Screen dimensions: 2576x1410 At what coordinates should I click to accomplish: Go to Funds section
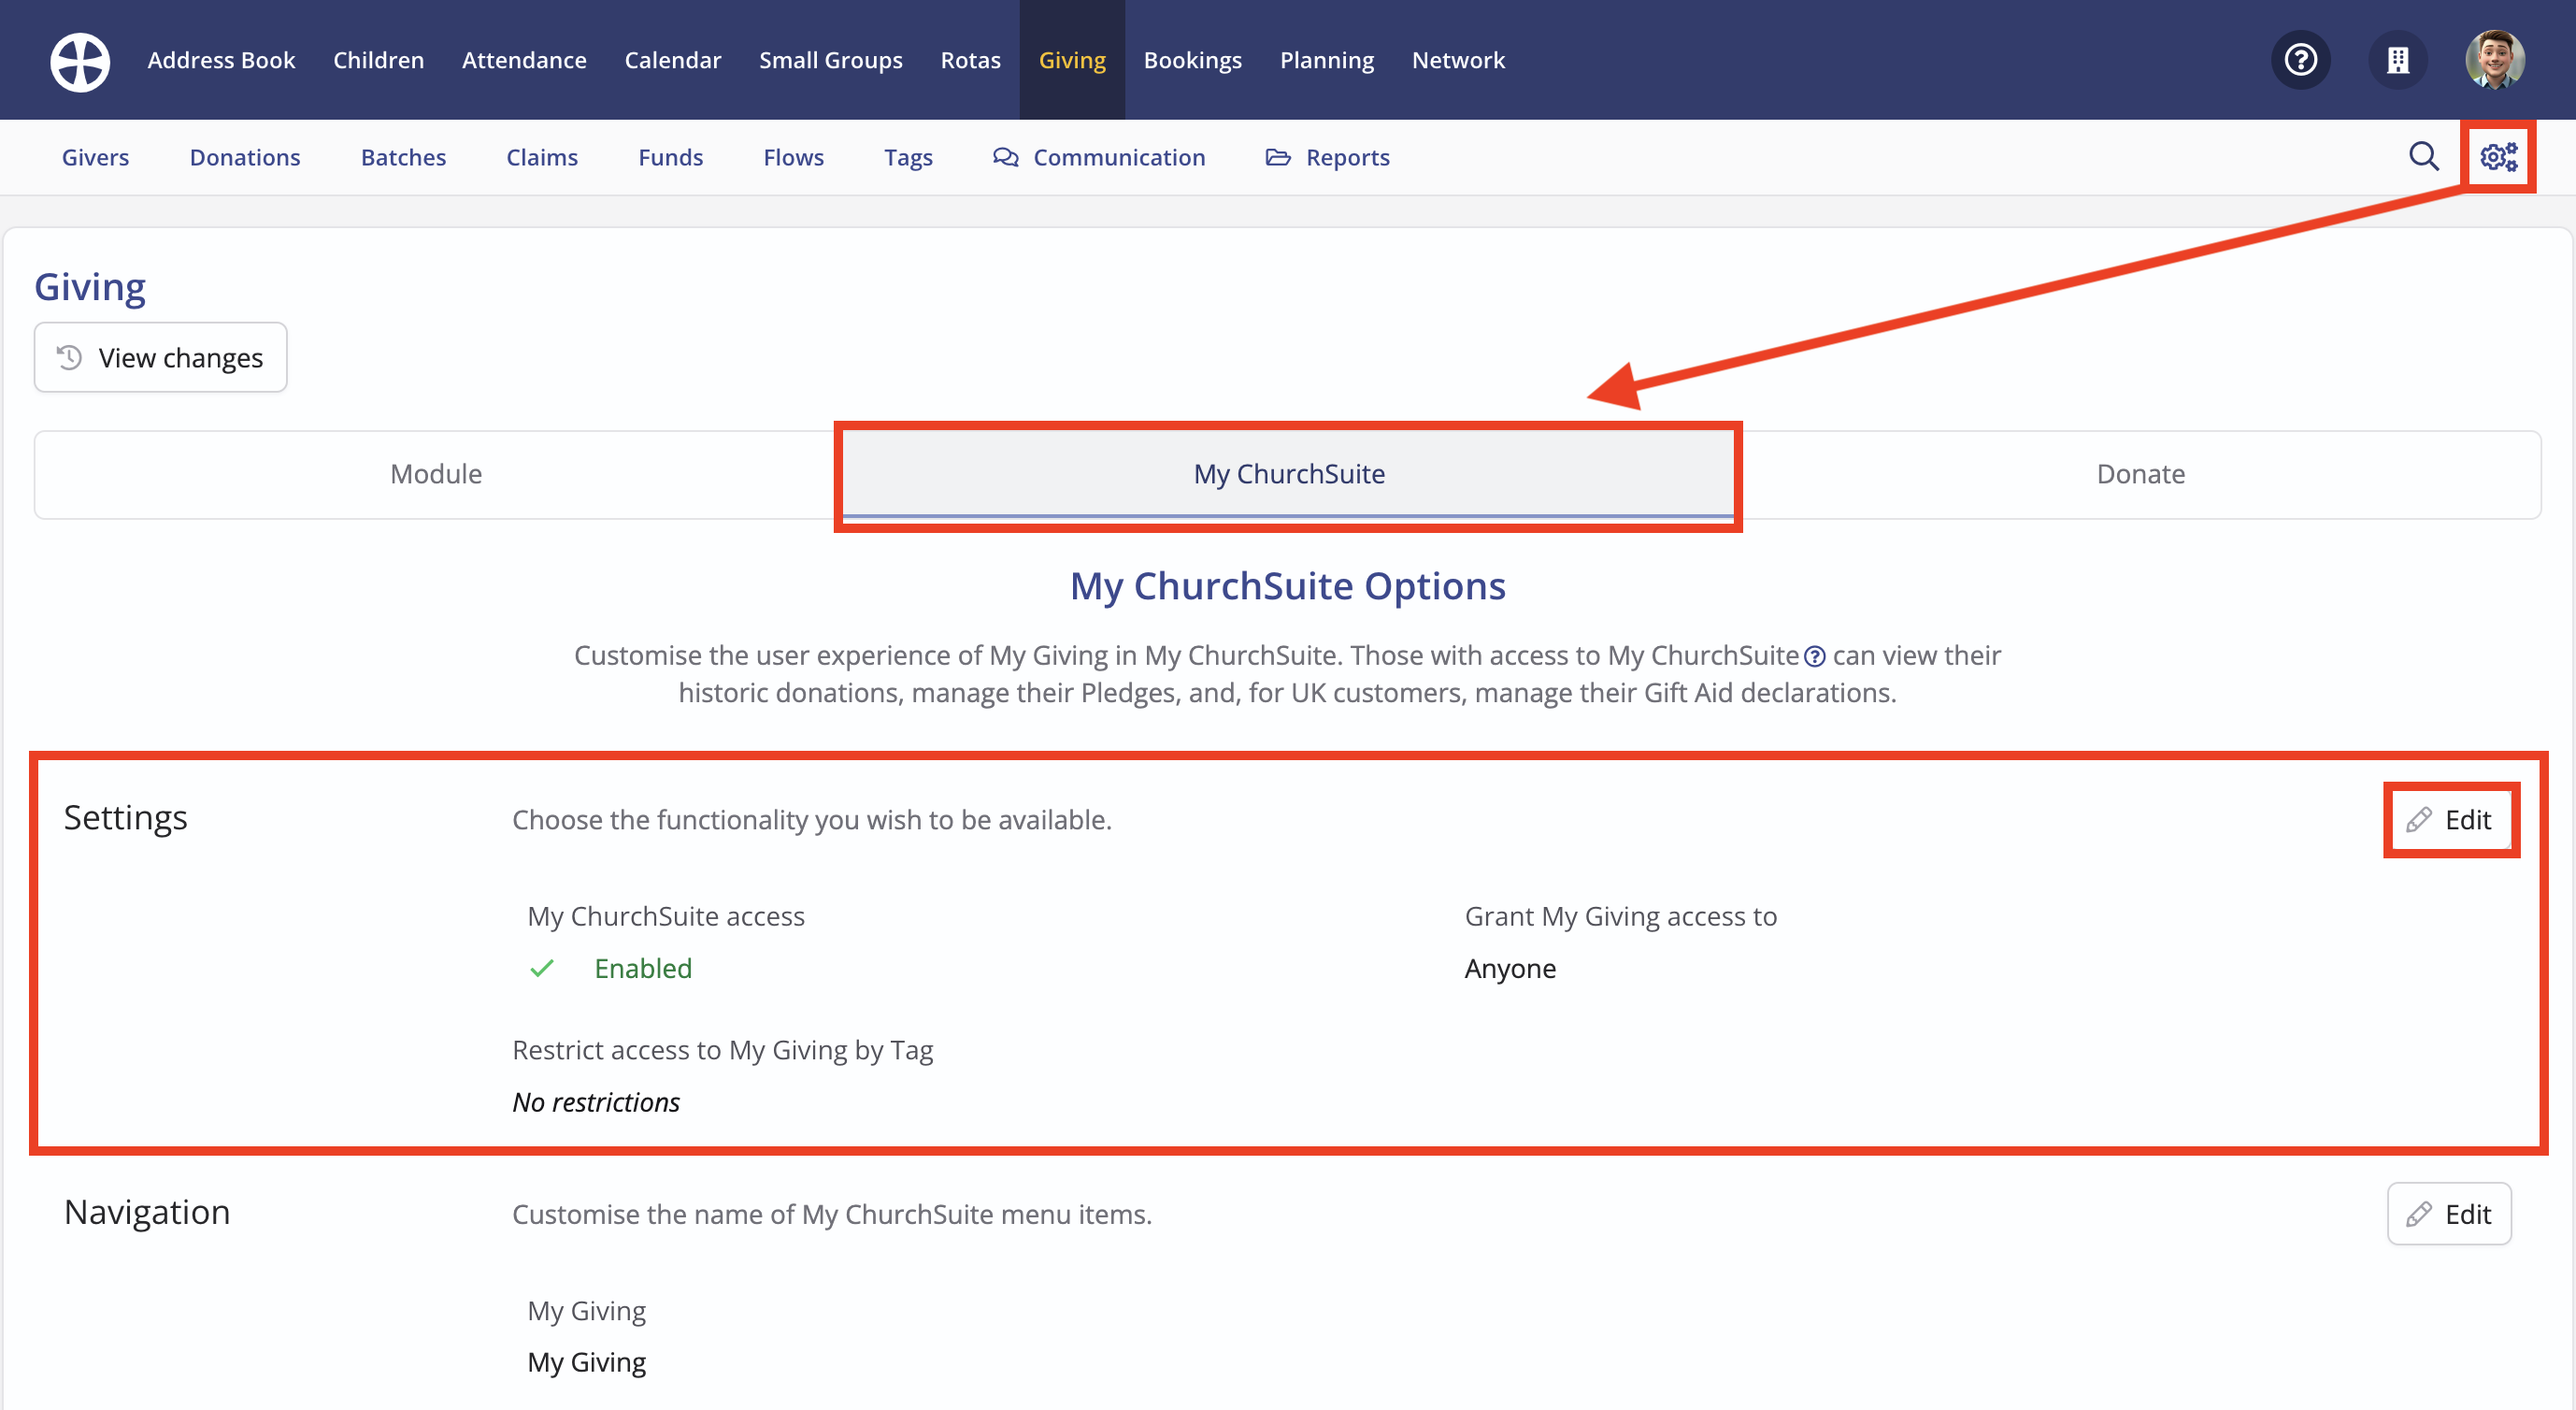[670, 157]
